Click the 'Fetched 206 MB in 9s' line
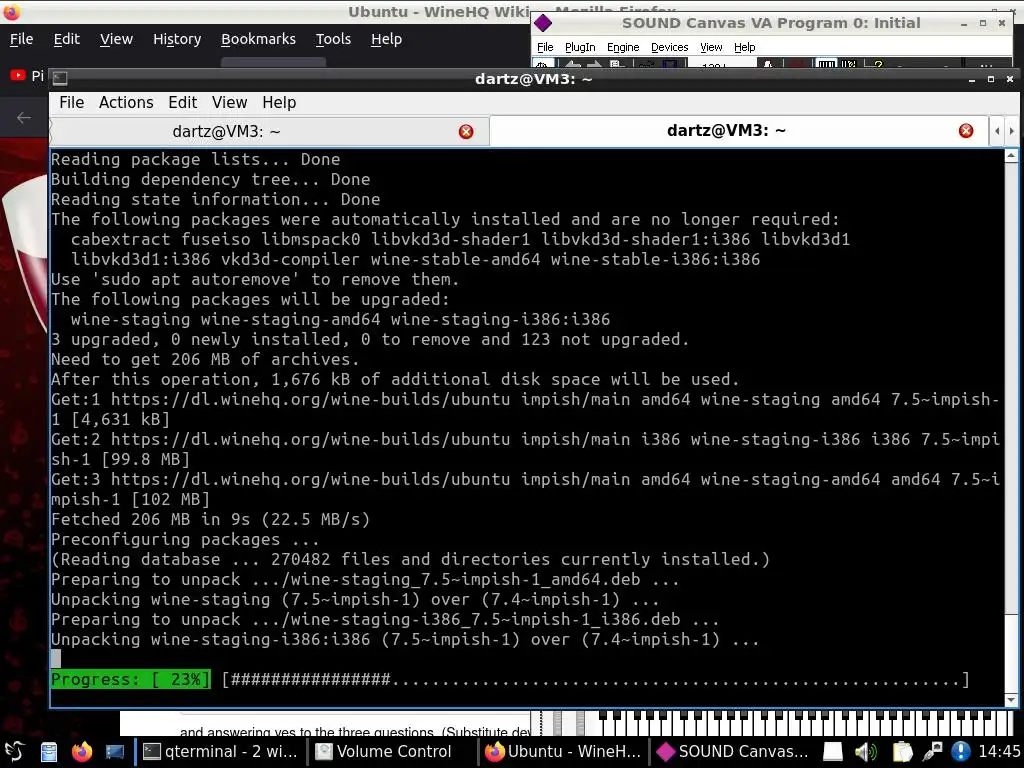The width and height of the screenshot is (1024, 768). (210, 519)
